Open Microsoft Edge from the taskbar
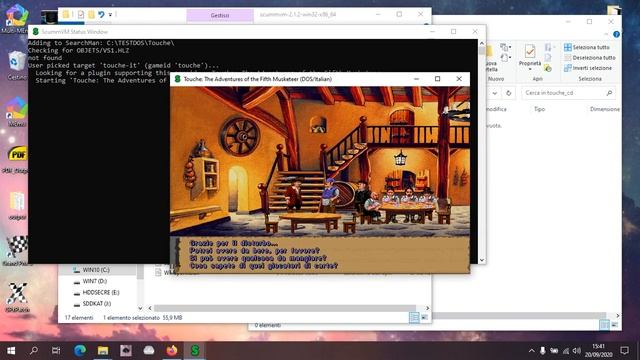 pos(80,350)
